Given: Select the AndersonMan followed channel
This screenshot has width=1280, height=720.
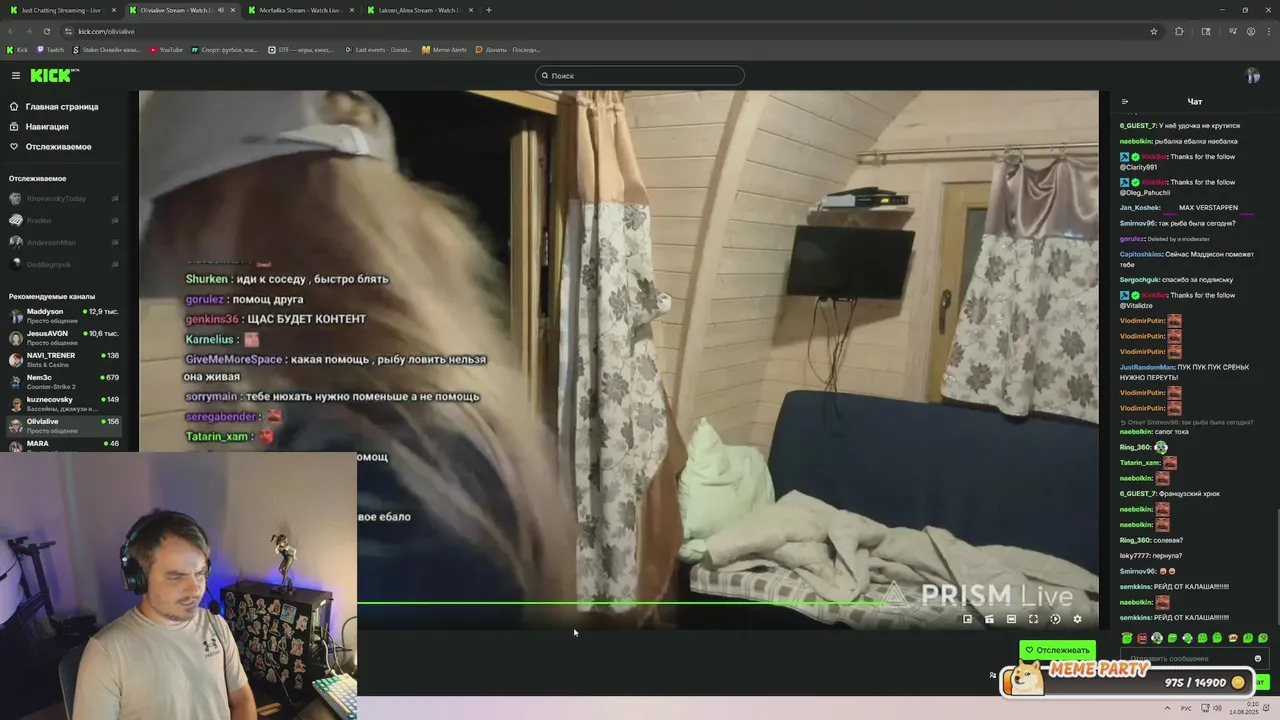Looking at the screenshot, I should [x=63, y=242].
